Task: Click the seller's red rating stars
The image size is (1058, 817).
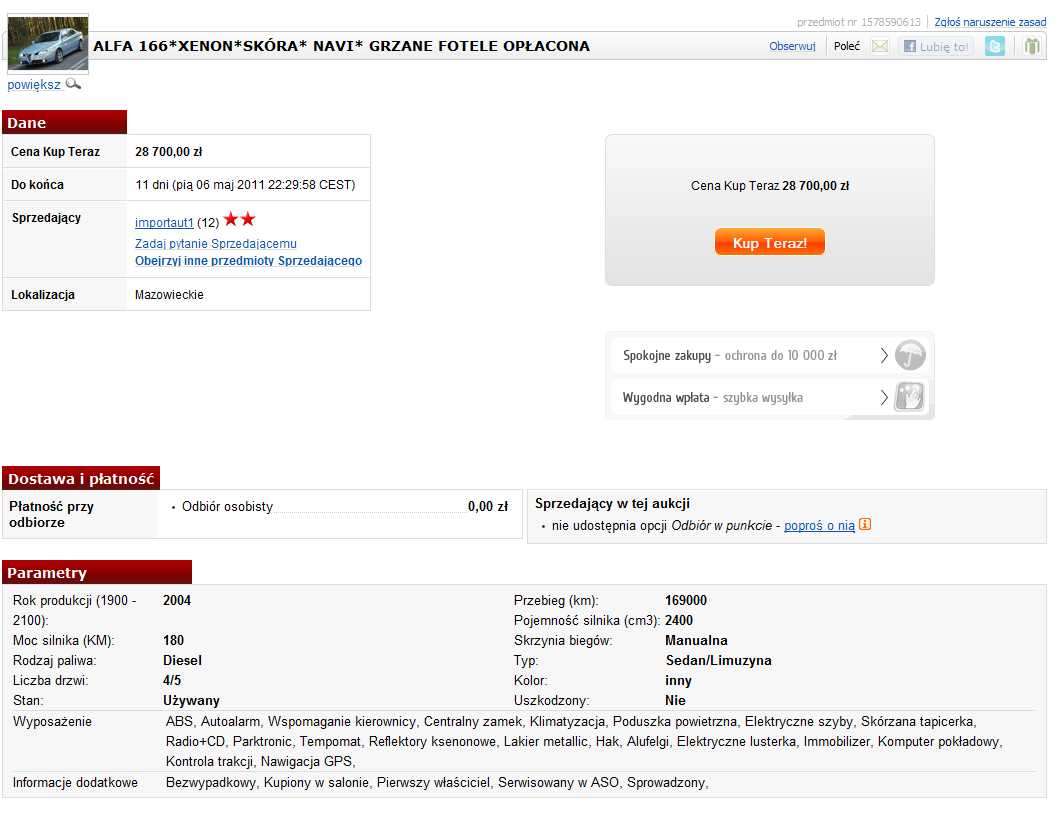Action: point(240,219)
